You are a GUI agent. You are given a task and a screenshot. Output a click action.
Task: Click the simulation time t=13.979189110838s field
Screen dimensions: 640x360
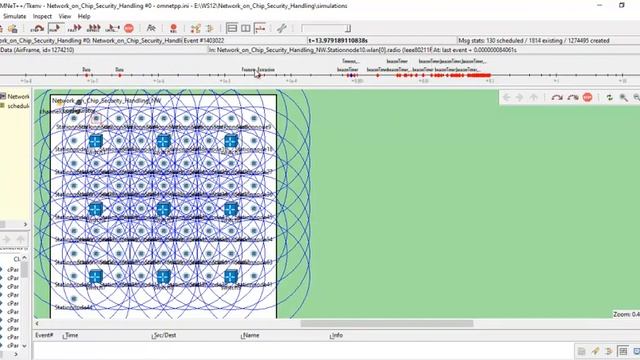pyautogui.click(x=338, y=40)
